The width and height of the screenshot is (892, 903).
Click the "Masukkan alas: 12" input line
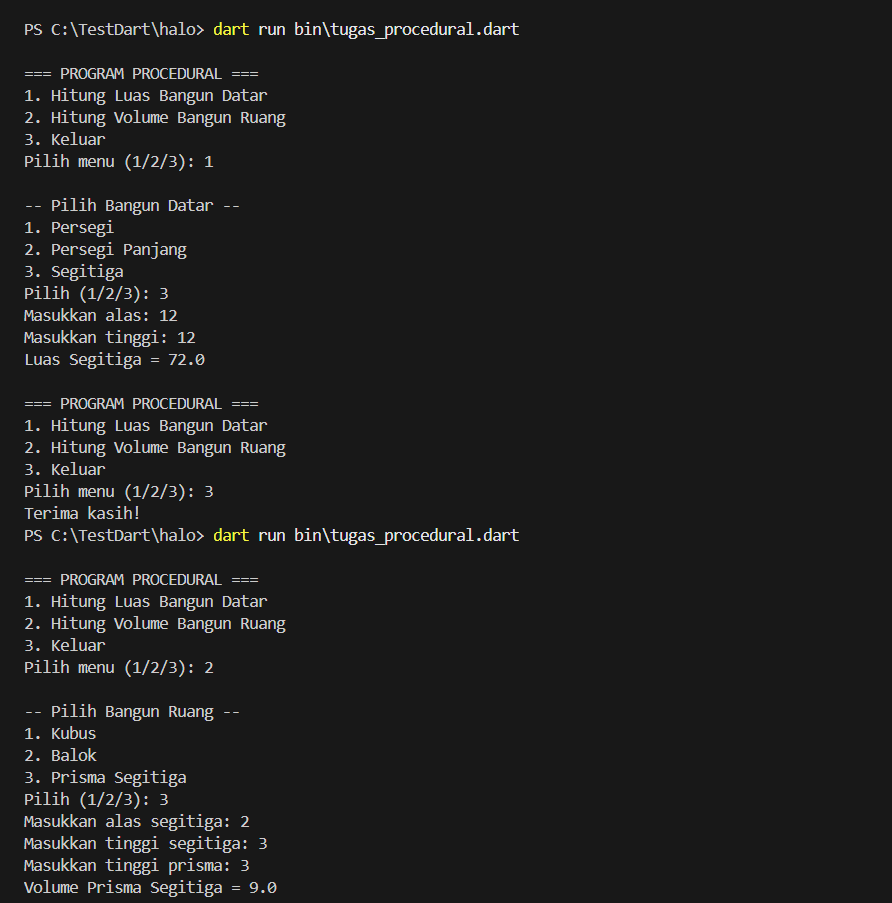point(100,315)
